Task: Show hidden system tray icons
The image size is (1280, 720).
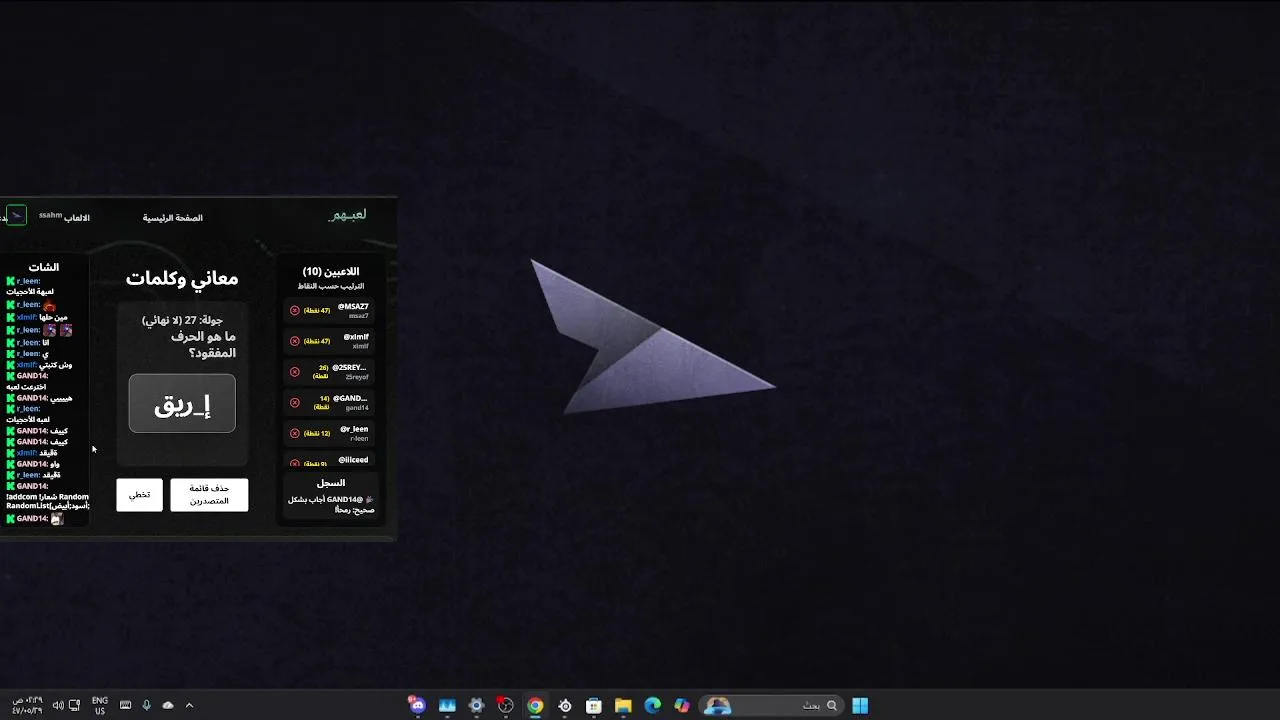Action: coord(189,705)
